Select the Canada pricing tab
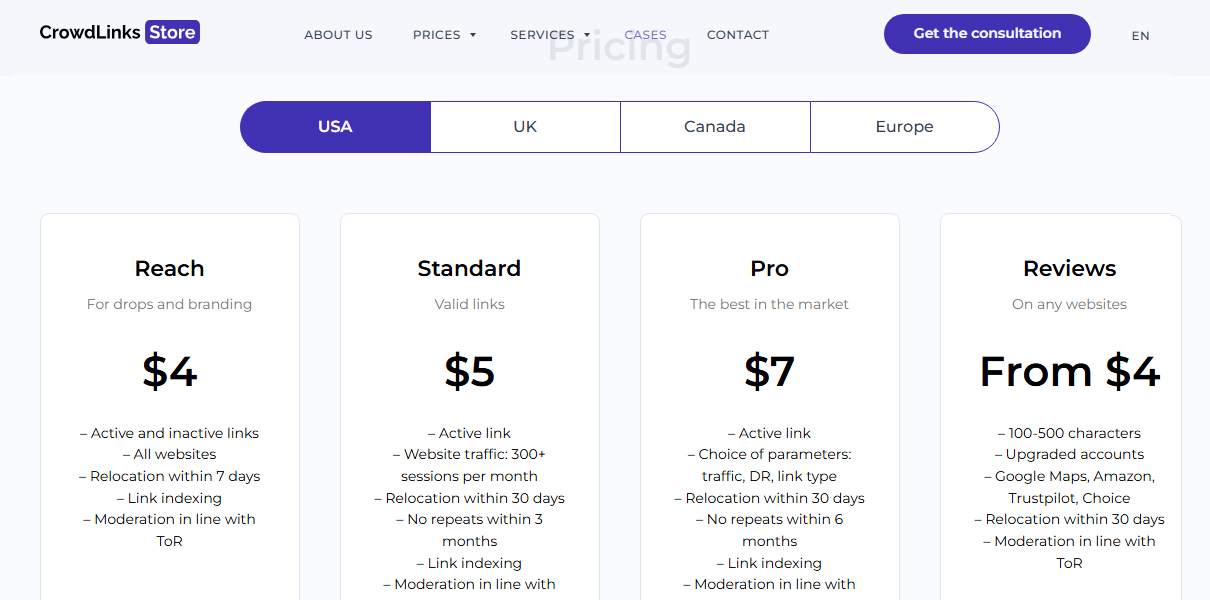This screenshot has width=1210, height=600. (x=715, y=126)
